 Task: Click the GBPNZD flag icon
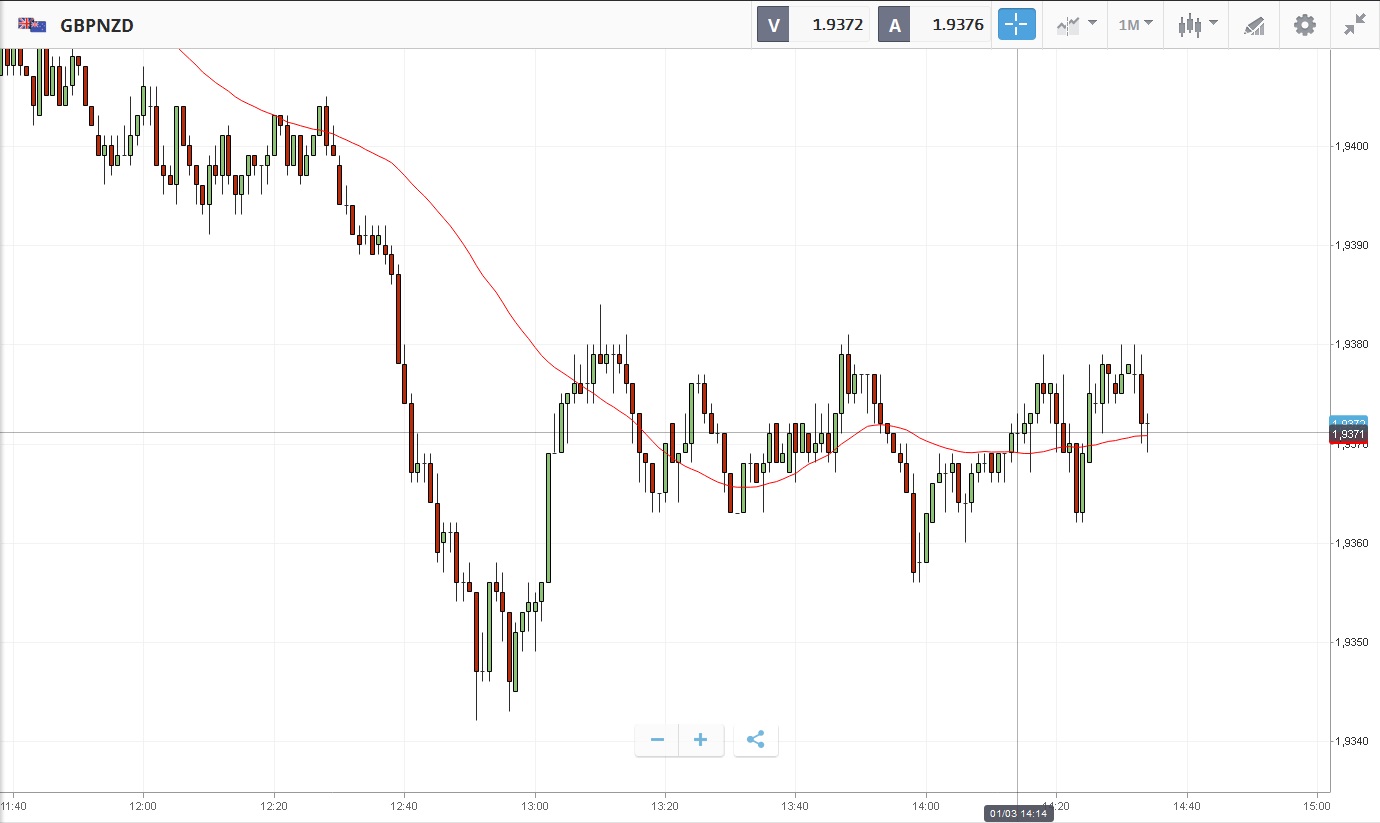click(32, 25)
